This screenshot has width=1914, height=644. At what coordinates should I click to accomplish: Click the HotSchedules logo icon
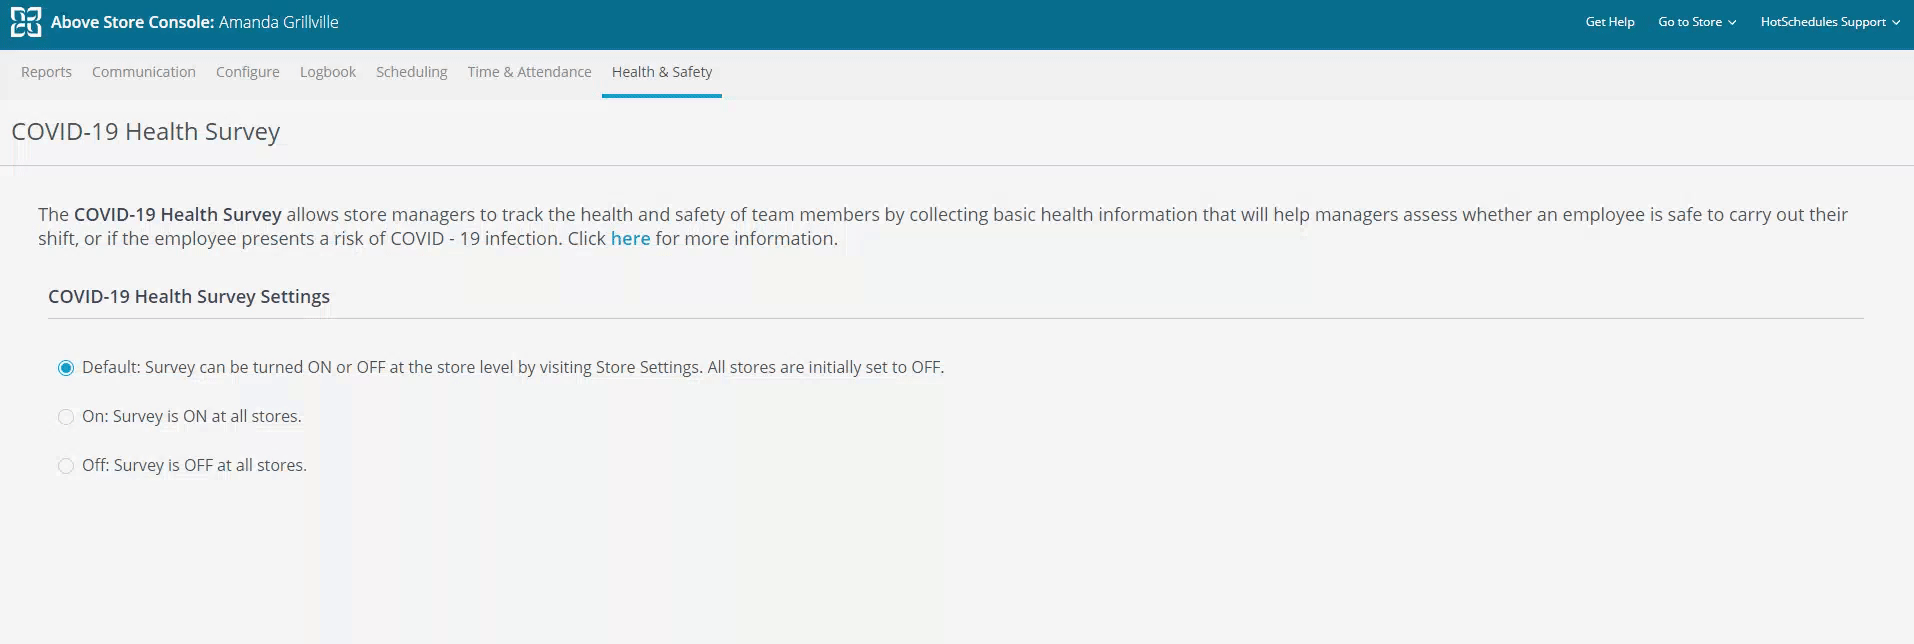pos(26,22)
